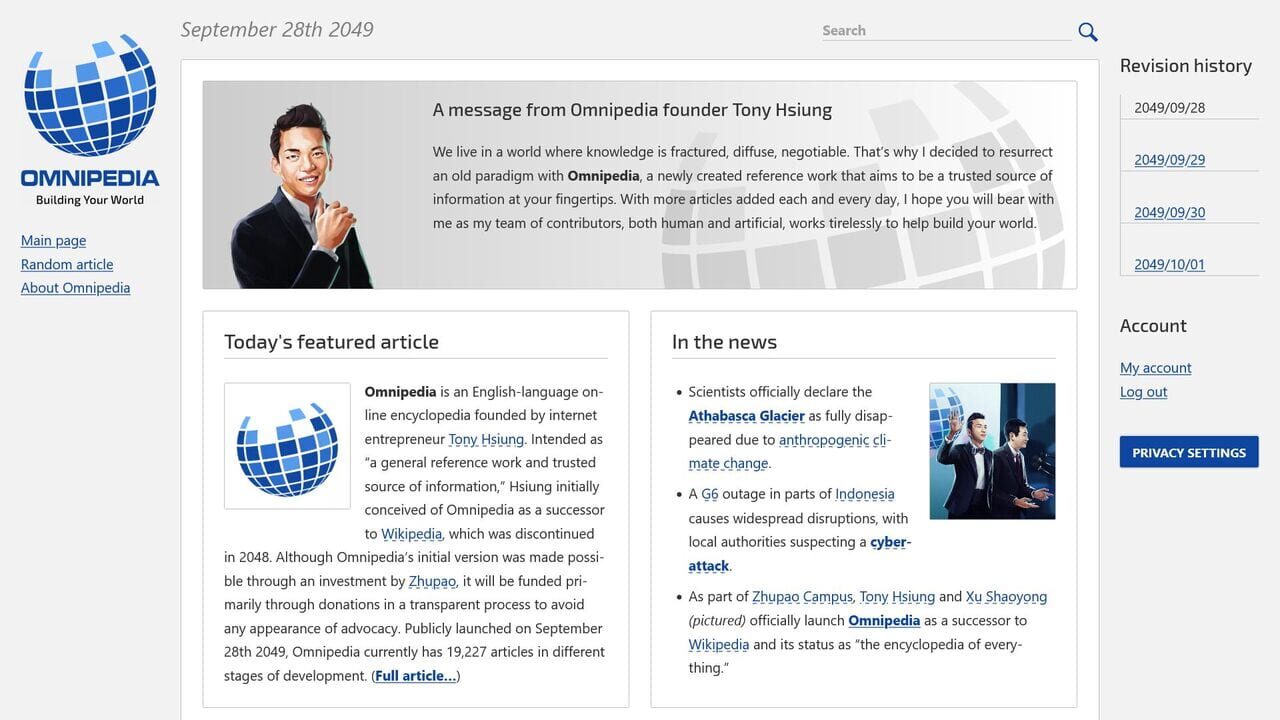The width and height of the screenshot is (1280, 720).
Task: Open the Zhupao link
Action: click(x=432, y=580)
